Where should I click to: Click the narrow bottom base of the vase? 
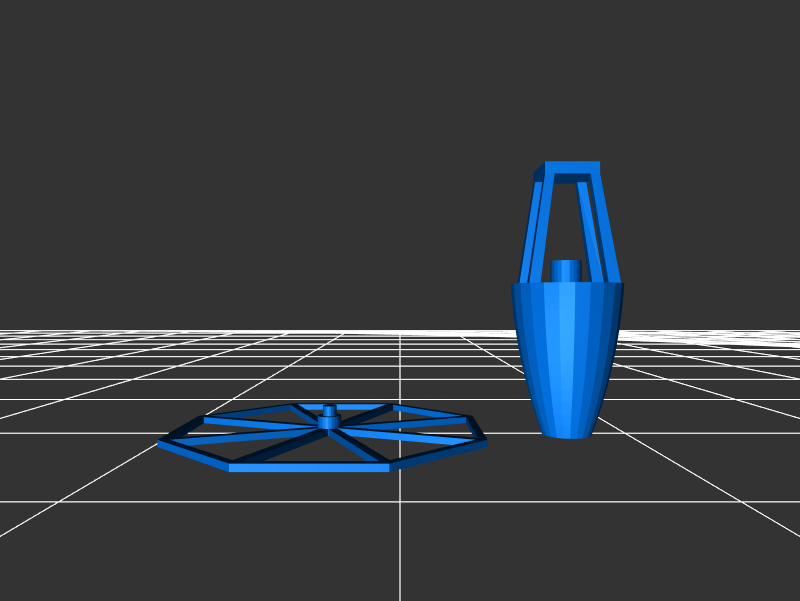point(567,432)
